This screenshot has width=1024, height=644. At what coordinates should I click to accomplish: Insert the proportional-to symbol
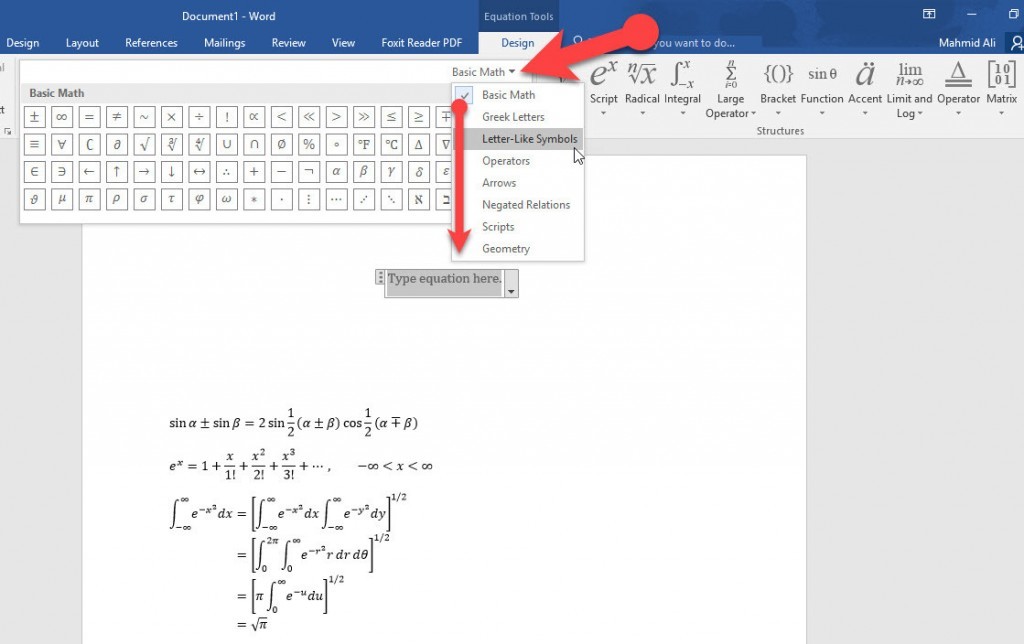pos(254,117)
